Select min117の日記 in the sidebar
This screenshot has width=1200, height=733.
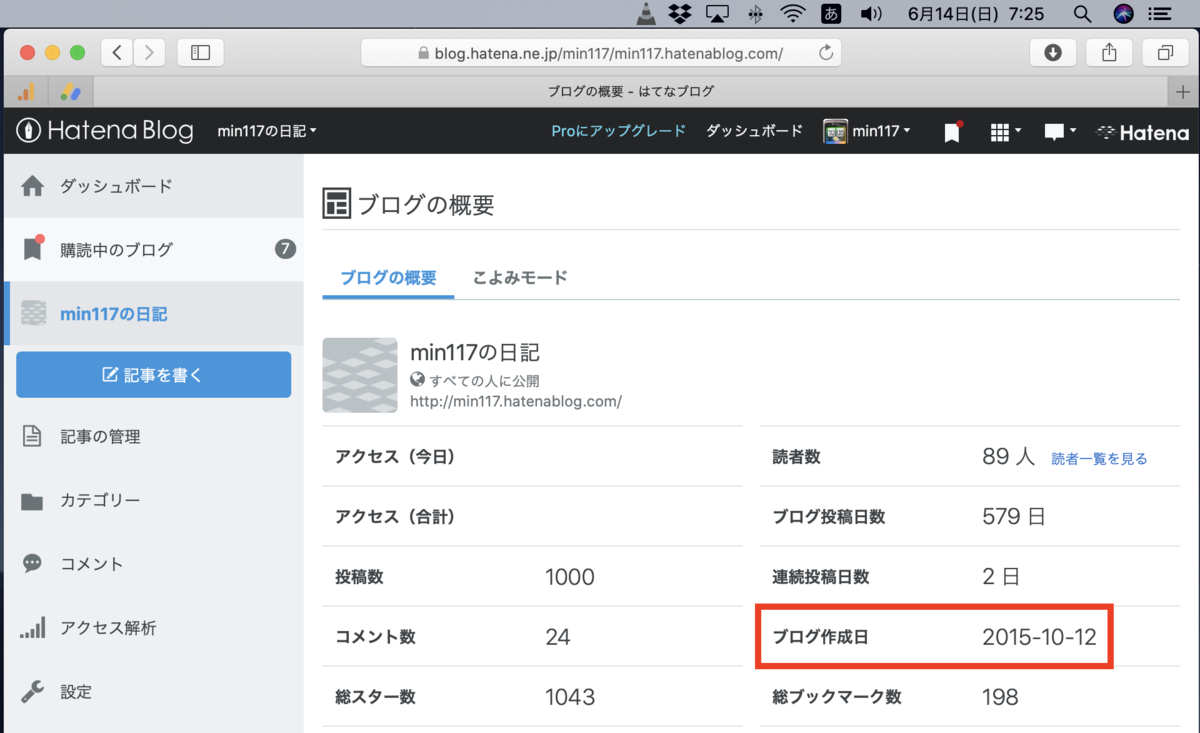click(x=154, y=314)
